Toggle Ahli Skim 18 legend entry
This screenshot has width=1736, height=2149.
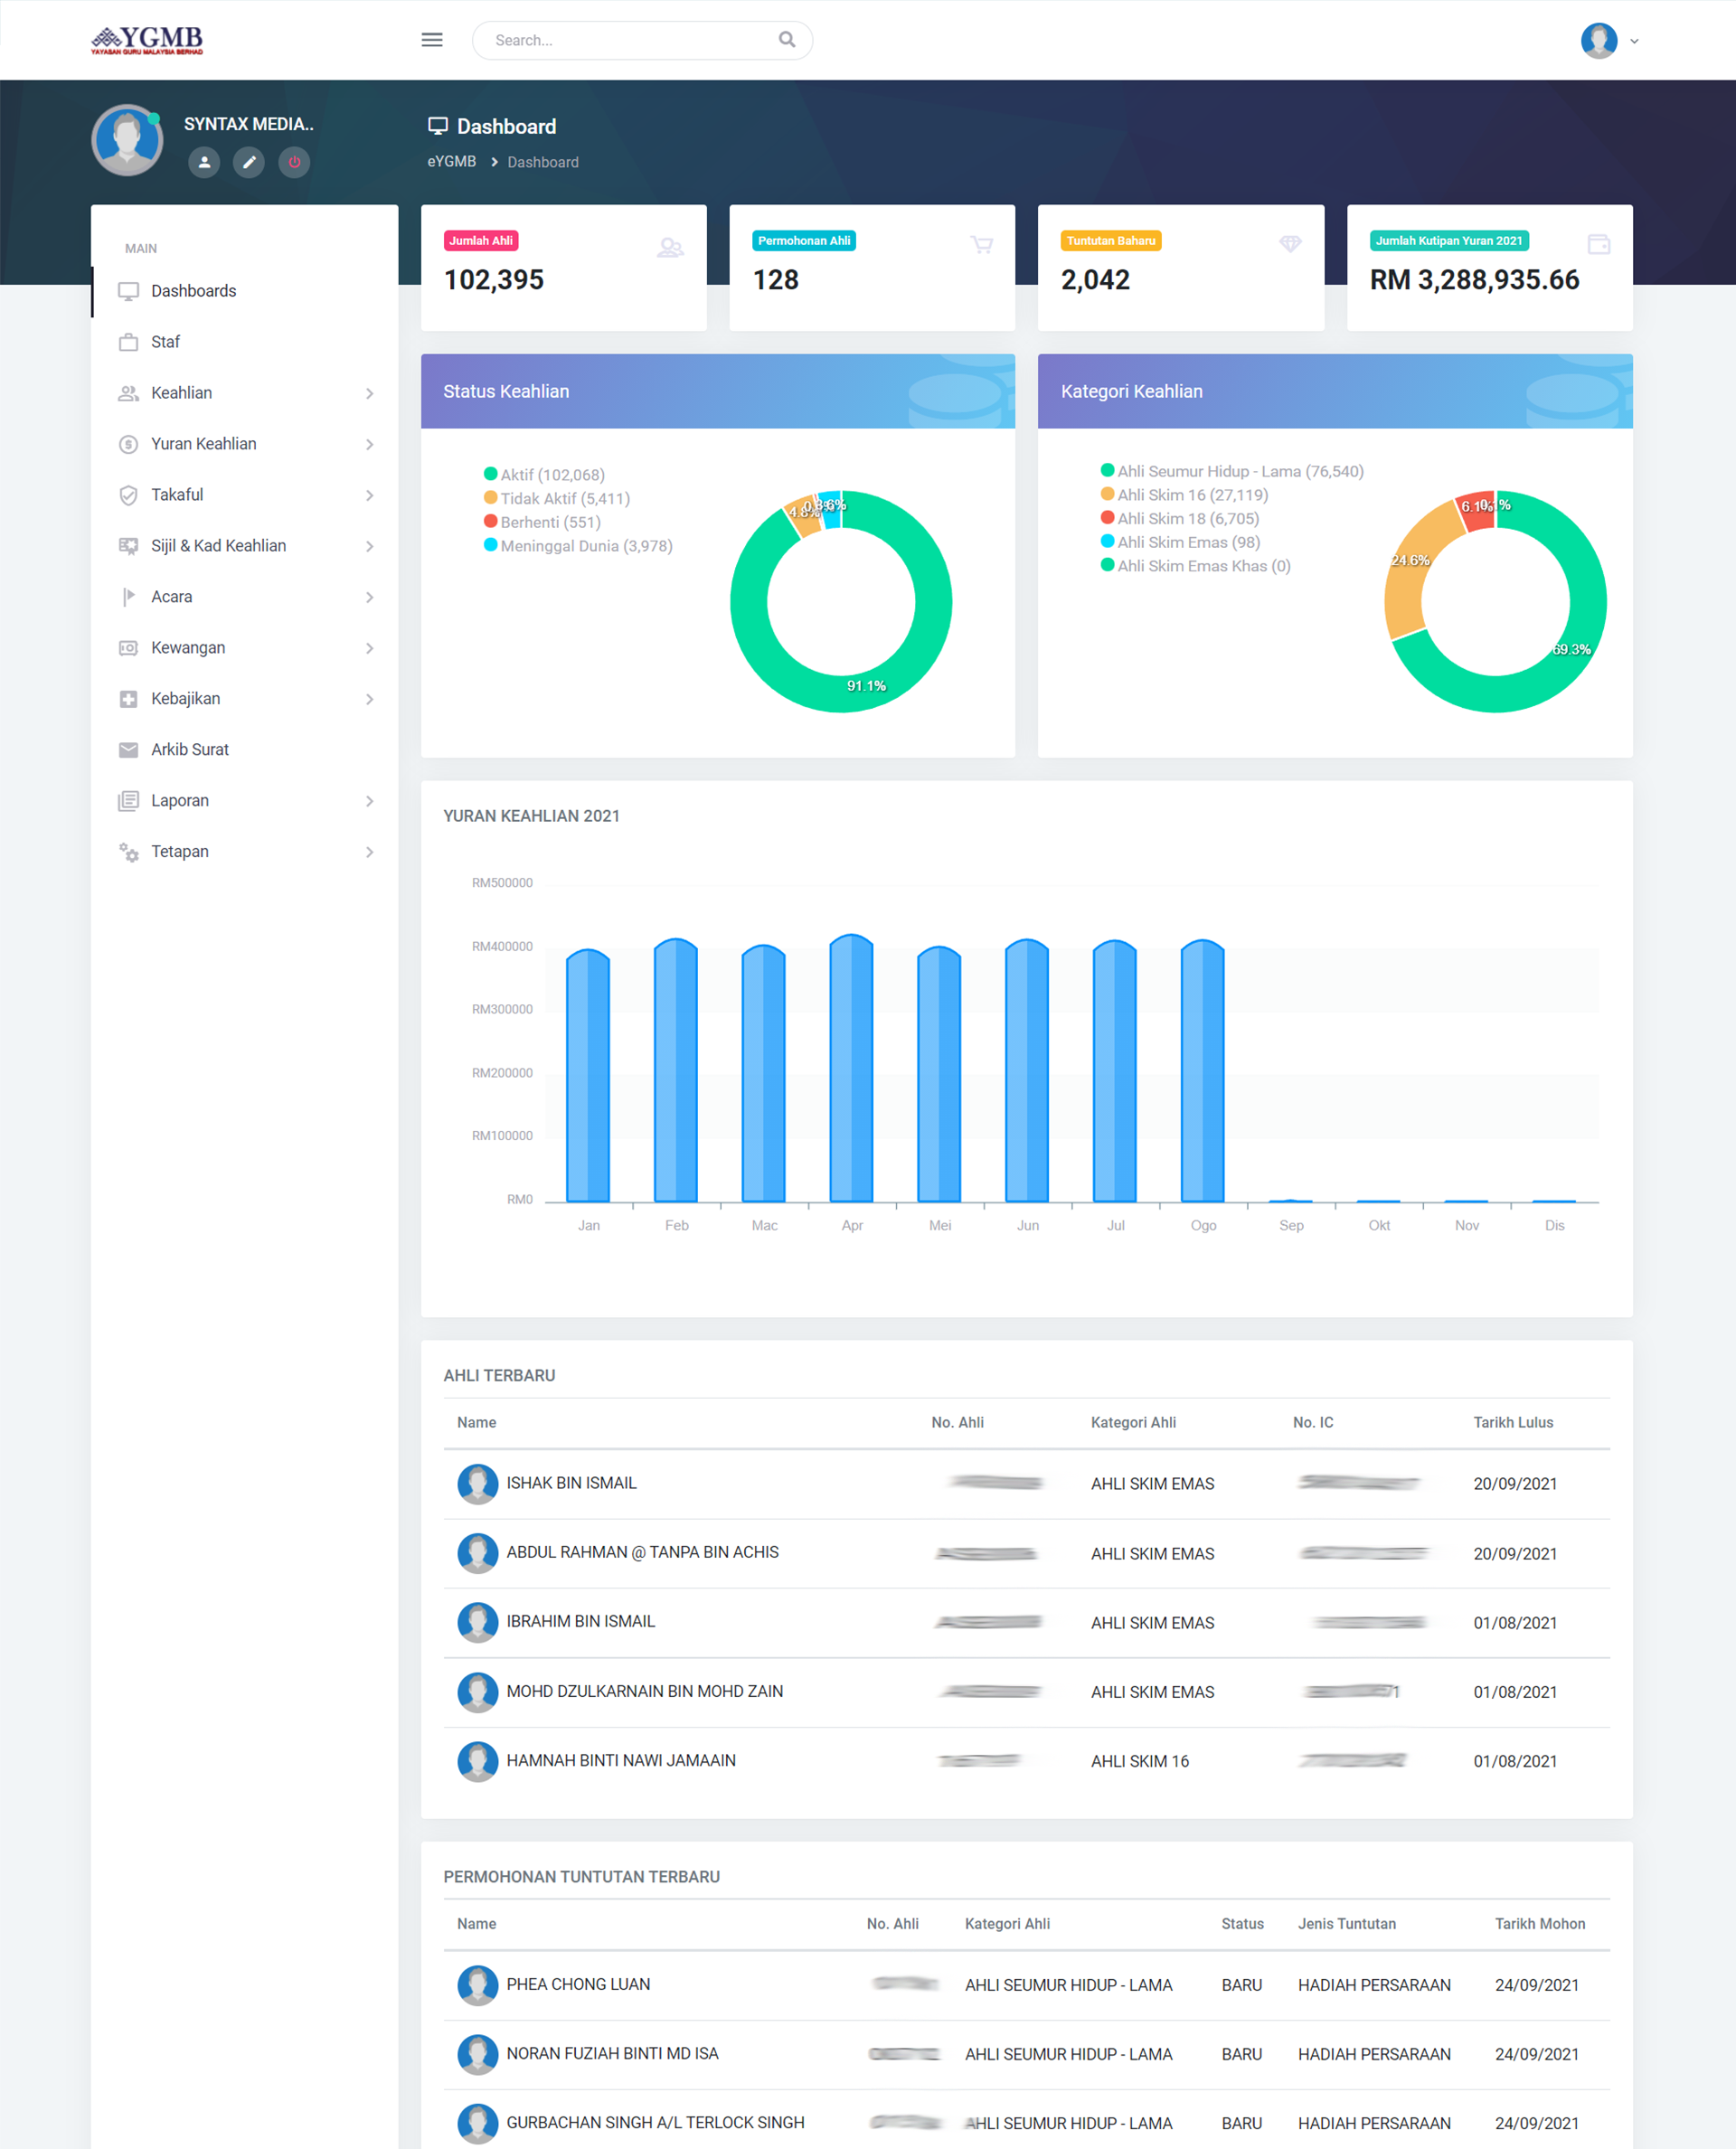coord(1180,519)
